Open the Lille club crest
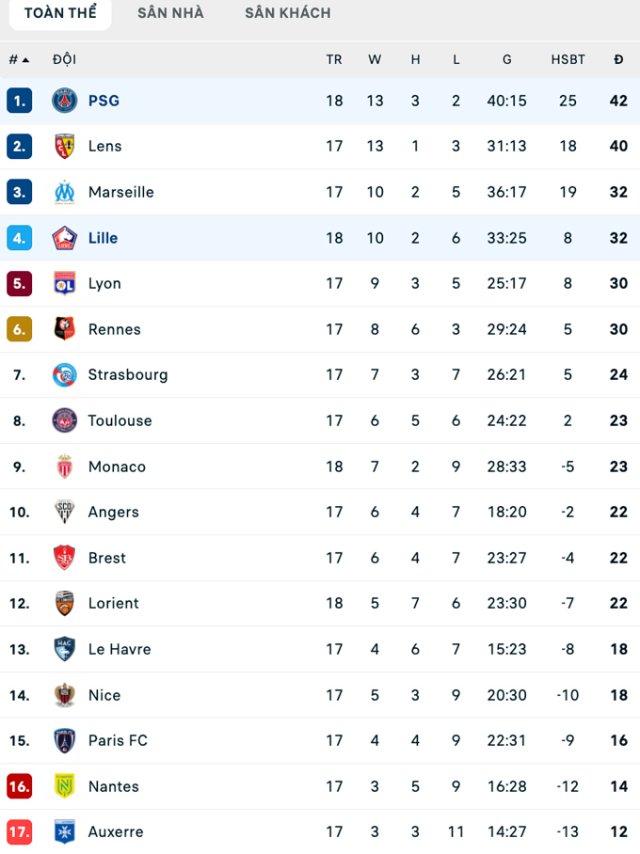640x854 pixels. 64,238
